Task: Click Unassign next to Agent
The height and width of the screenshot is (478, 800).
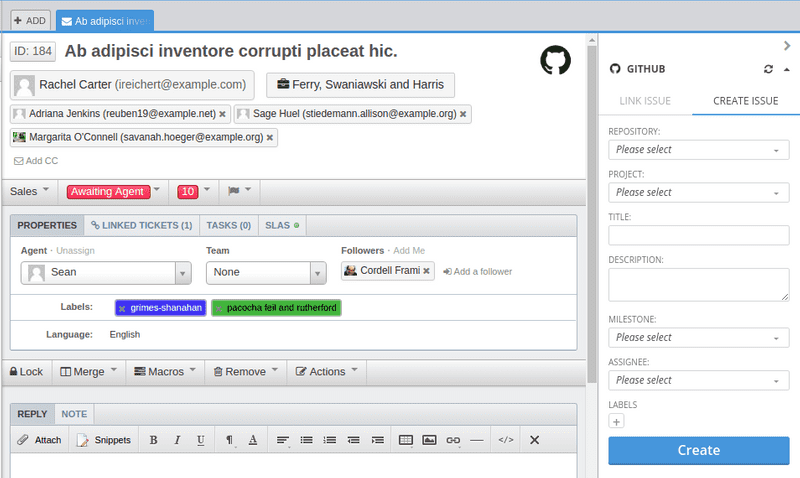Action: 75,251
